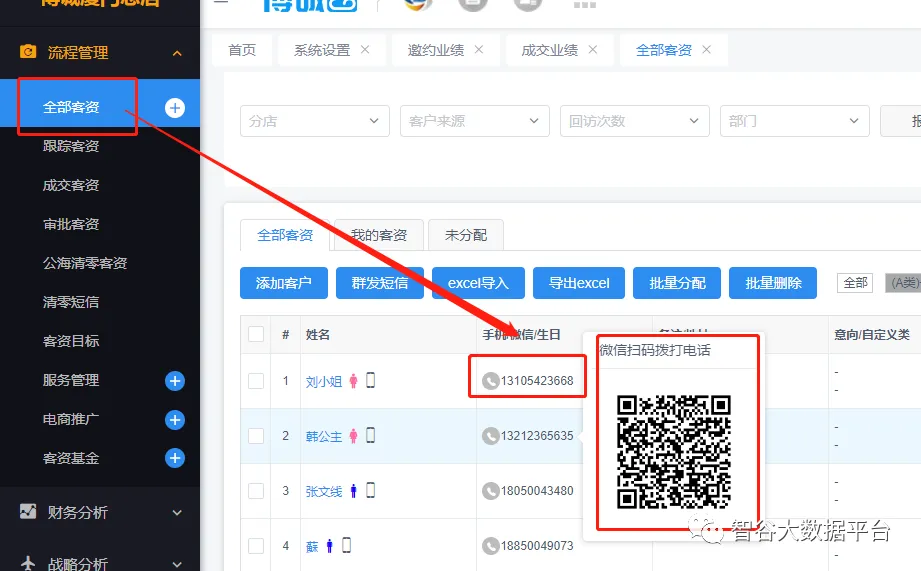The width and height of the screenshot is (921, 571).
Task: Click phone icon beside 18050043480
Action: coord(490,491)
